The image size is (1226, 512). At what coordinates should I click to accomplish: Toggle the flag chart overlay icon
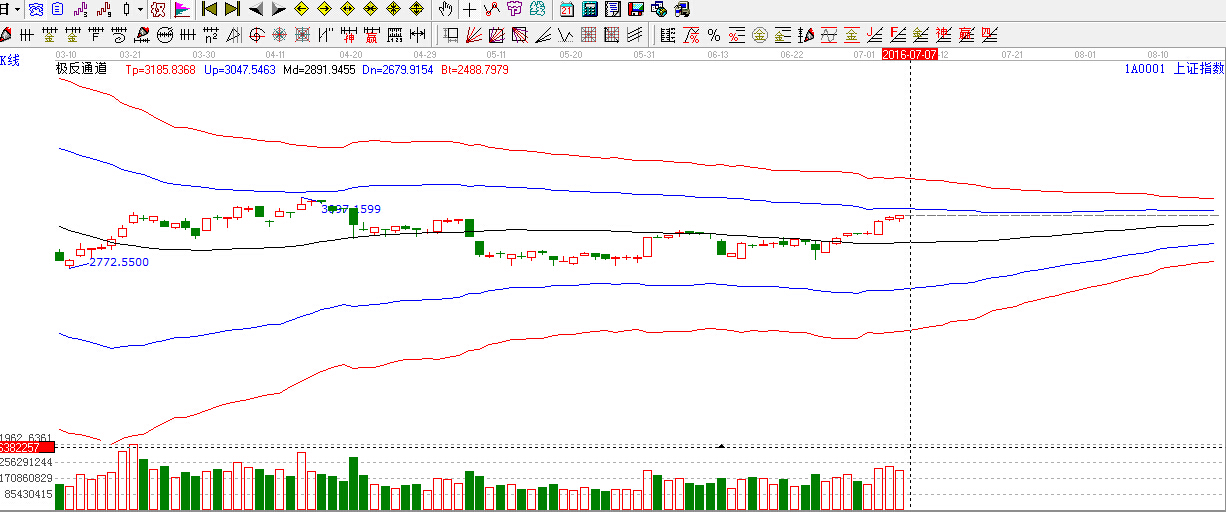pyautogui.click(x=182, y=10)
